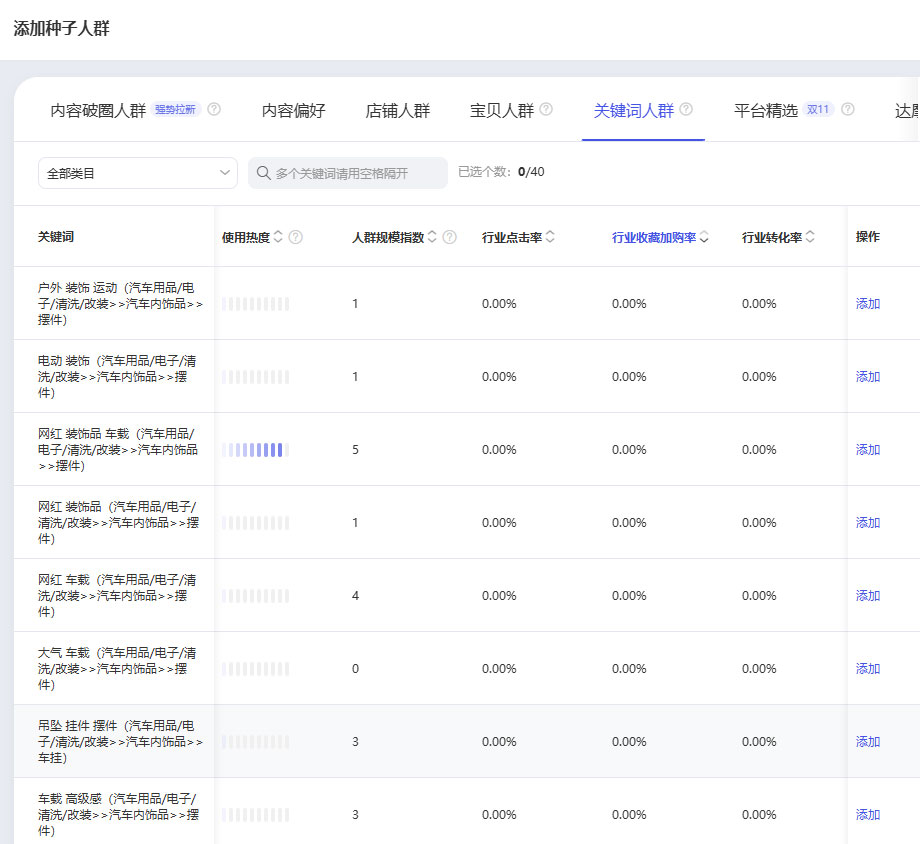Click help icon for 人群规模指数 column
The height and width of the screenshot is (844, 920).
click(x=449, y=237)
